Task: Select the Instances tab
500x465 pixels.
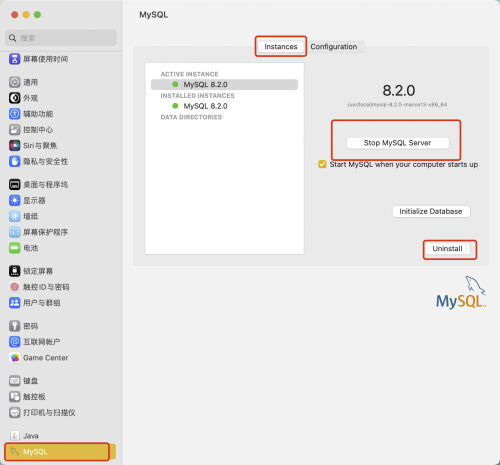Action: [281, 47]
